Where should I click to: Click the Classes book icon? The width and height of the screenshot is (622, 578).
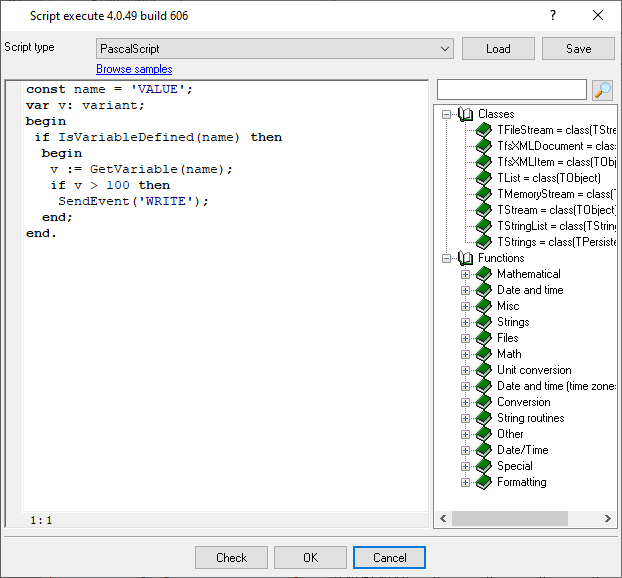click(x=466, y=114)
